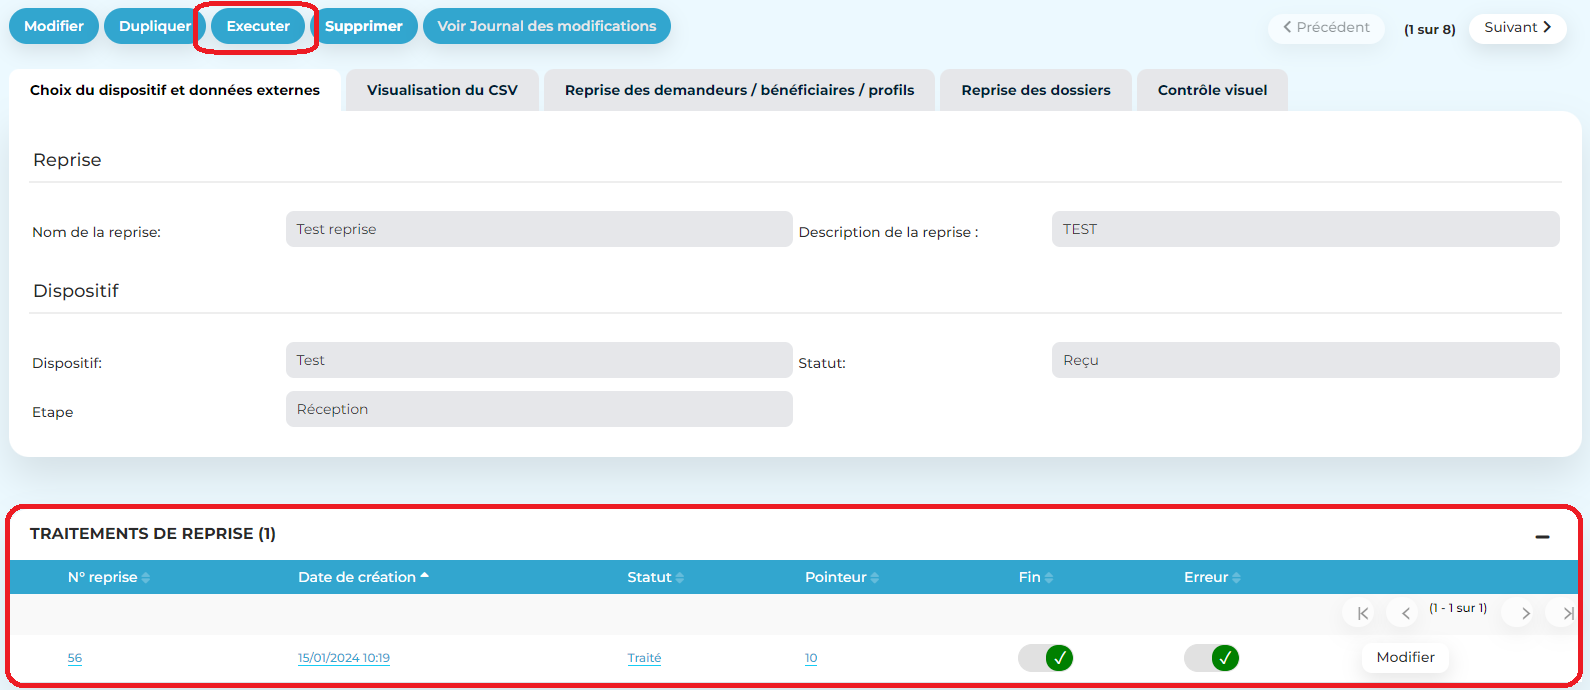Switch to Visualisation du CSV tab

click(442, 90)
